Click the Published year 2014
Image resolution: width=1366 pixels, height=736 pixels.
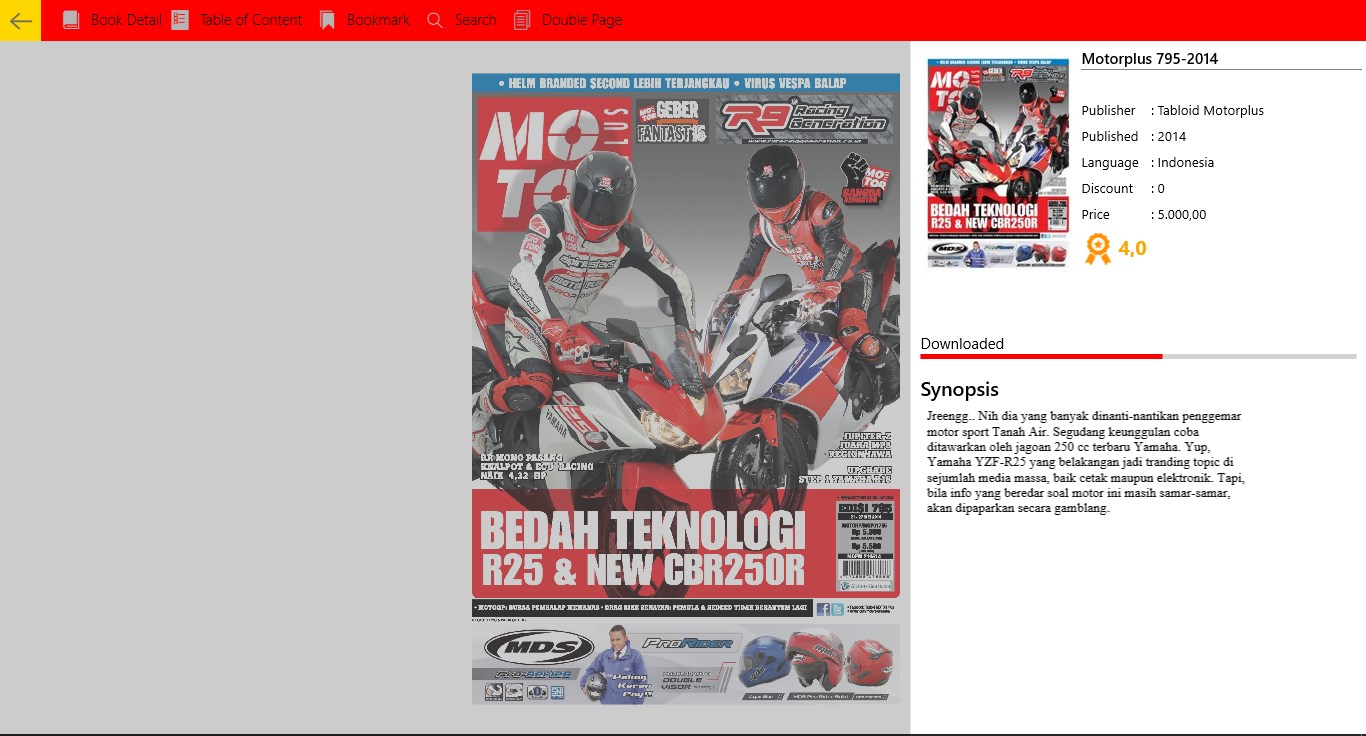(1172, 137)
